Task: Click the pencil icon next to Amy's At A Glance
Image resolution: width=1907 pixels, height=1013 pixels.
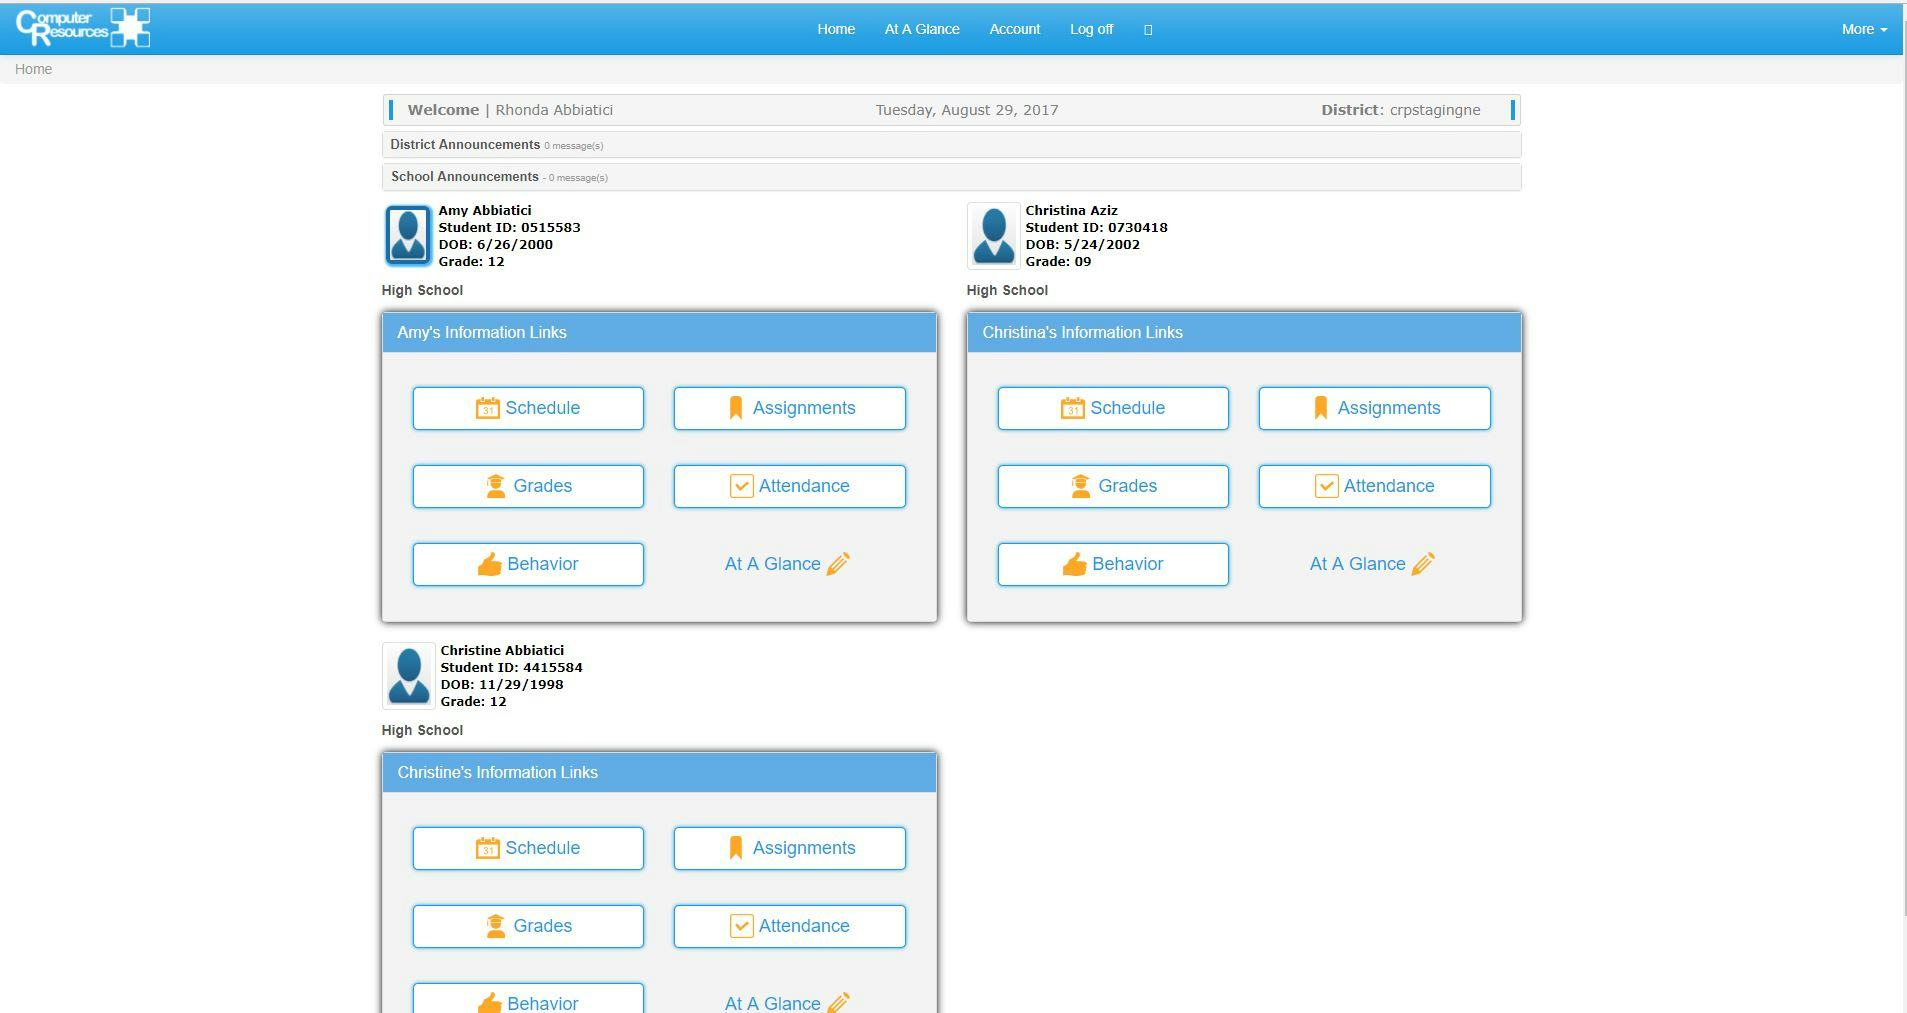Action: [837, 564]
